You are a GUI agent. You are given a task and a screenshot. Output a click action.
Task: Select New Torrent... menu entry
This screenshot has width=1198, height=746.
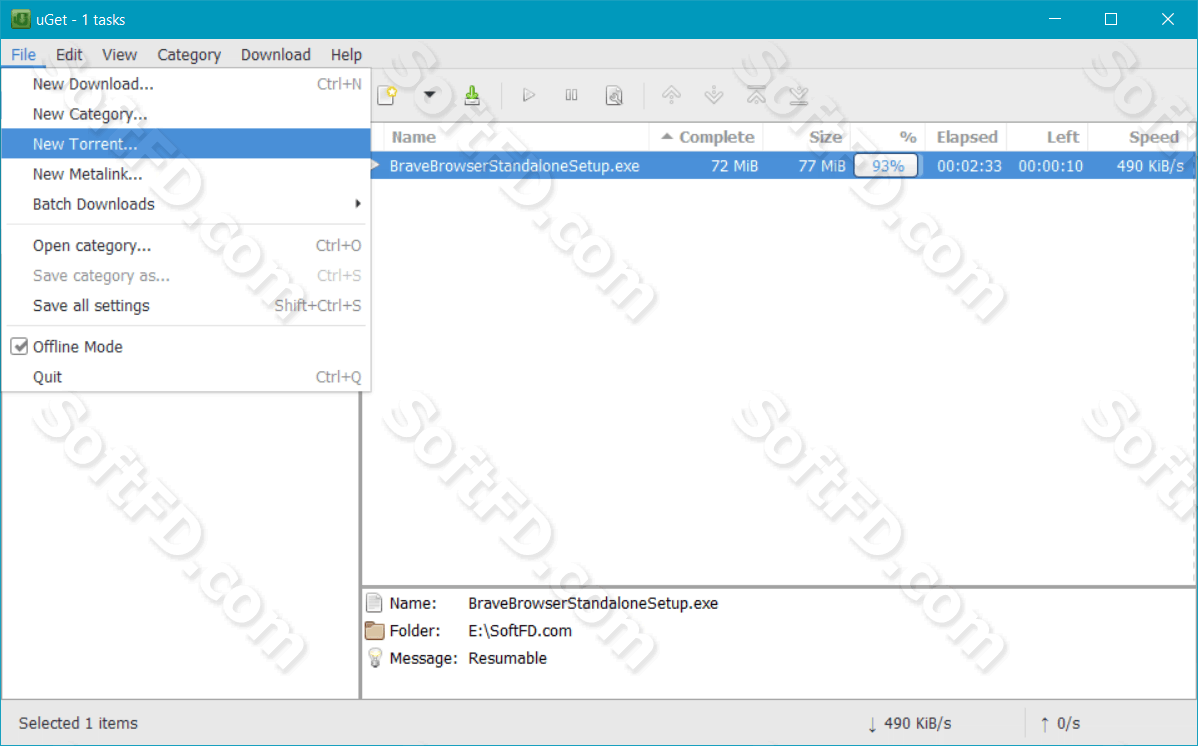pyautogui.click(x=186, y=144)
